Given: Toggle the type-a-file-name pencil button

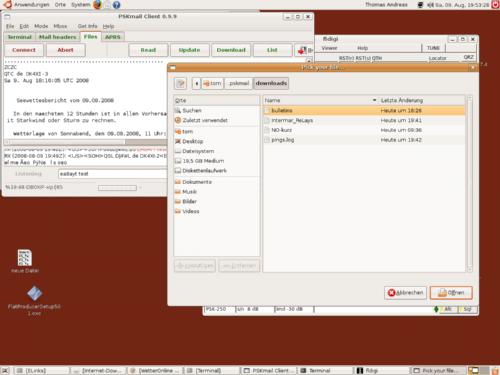Looking at the screenshot, I should coord(181,83).
